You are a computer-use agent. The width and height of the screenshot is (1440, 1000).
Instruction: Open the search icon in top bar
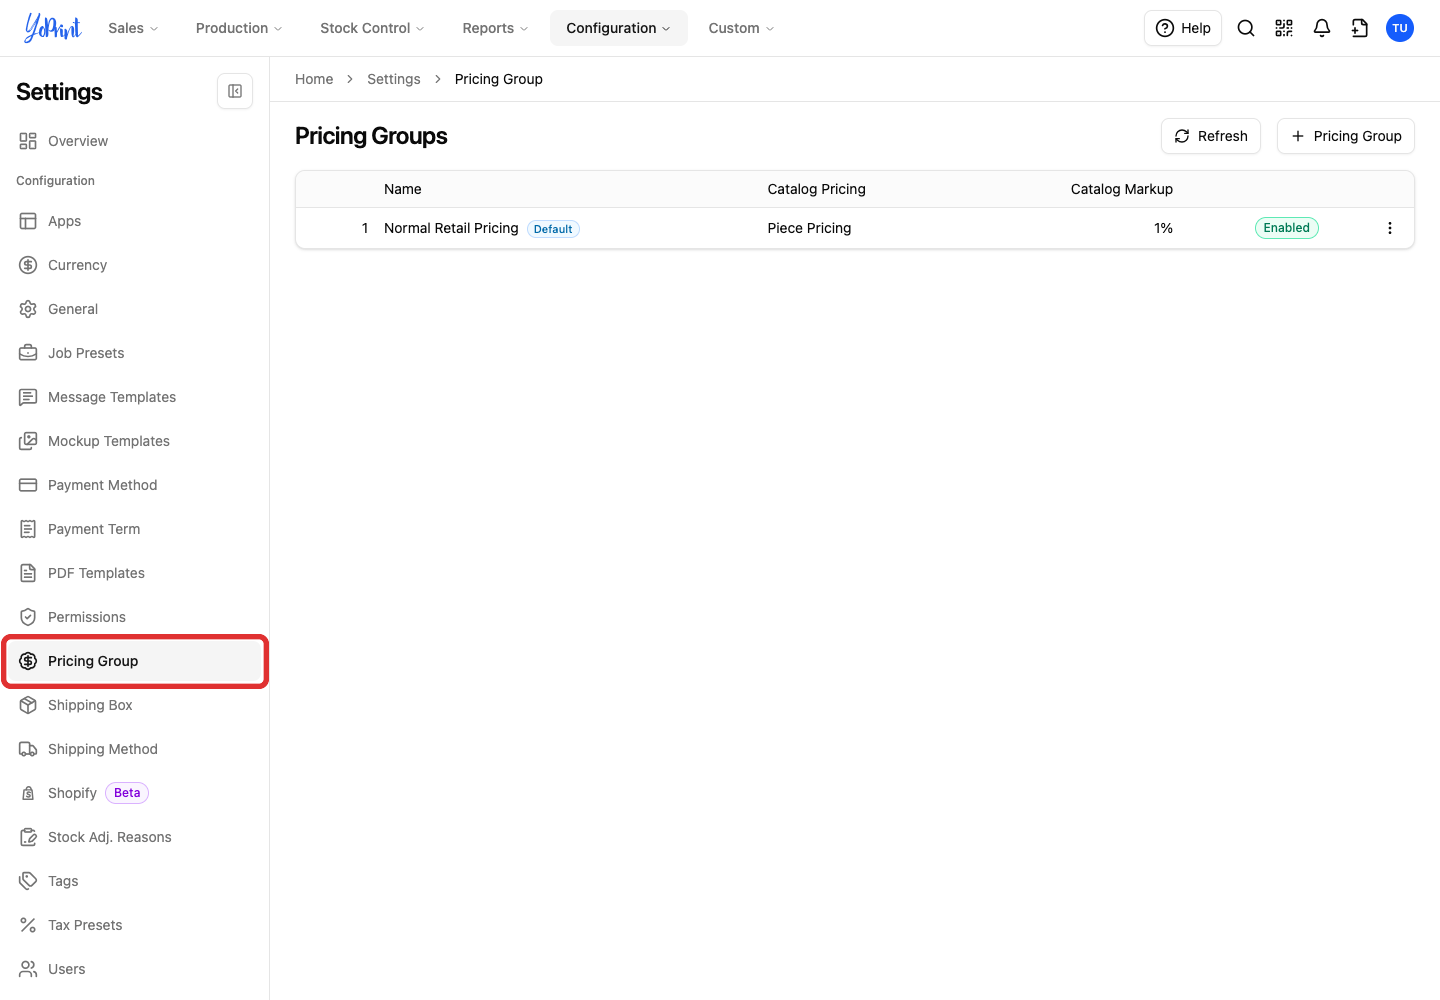pos(1246,28)
